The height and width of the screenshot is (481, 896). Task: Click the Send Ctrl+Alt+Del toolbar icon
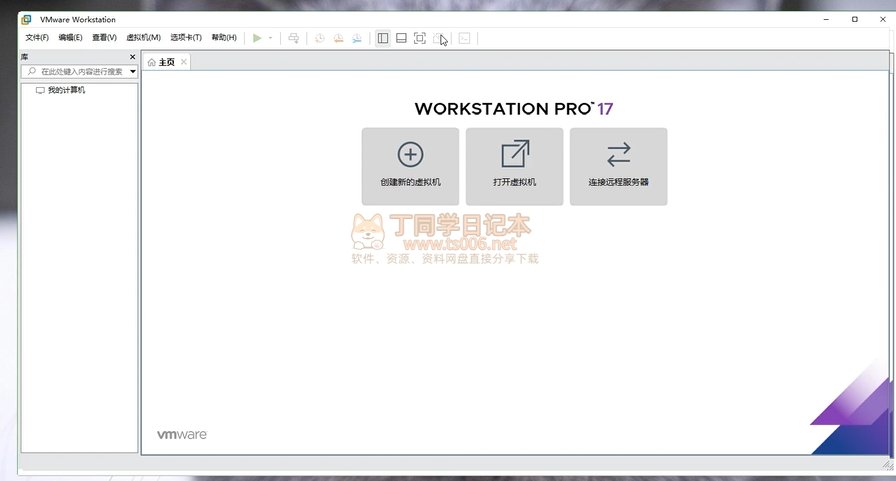(x=294, y=38)
